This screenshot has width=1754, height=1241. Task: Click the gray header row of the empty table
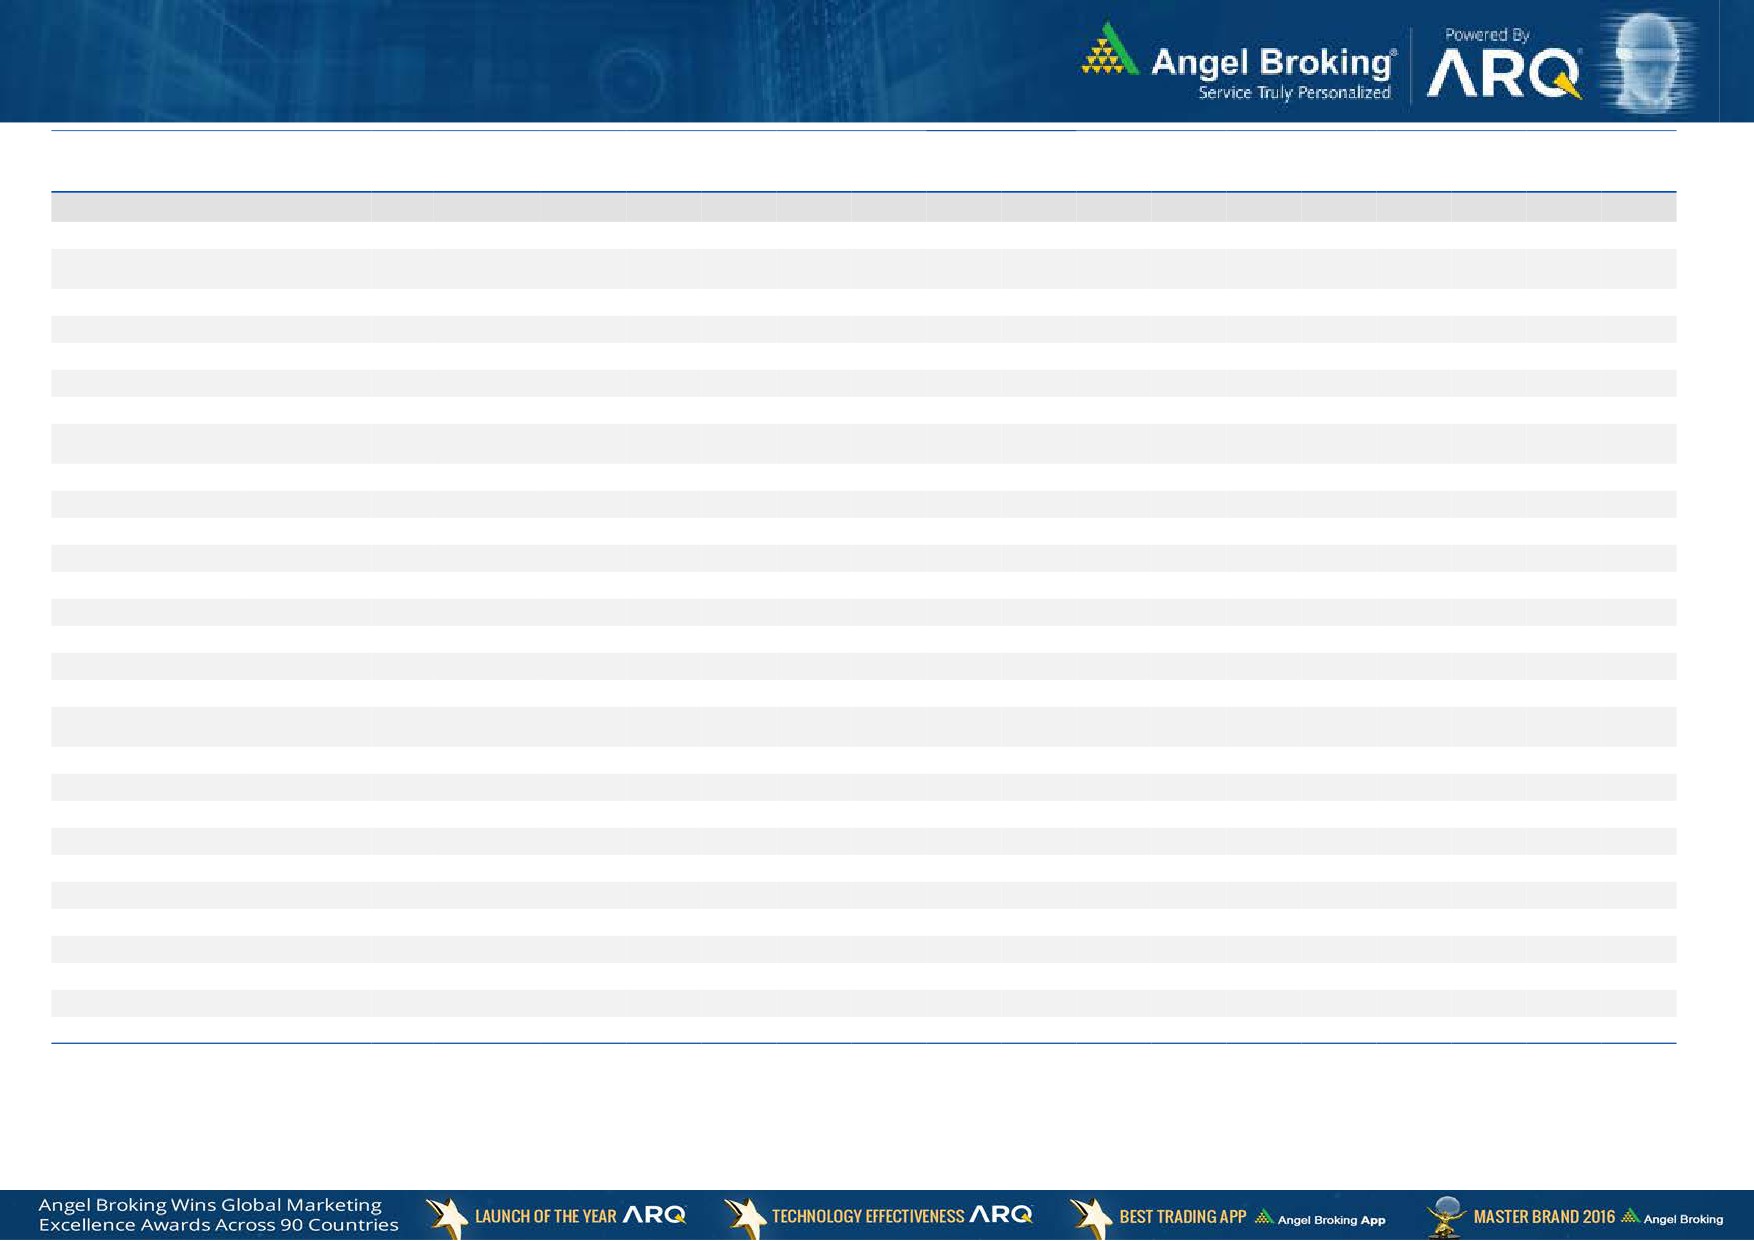(x=863, y=207)
